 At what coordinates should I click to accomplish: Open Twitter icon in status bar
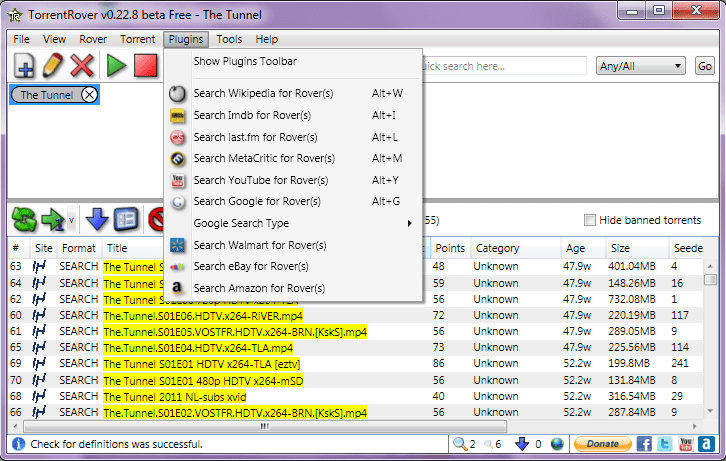[x=665, y=444]
